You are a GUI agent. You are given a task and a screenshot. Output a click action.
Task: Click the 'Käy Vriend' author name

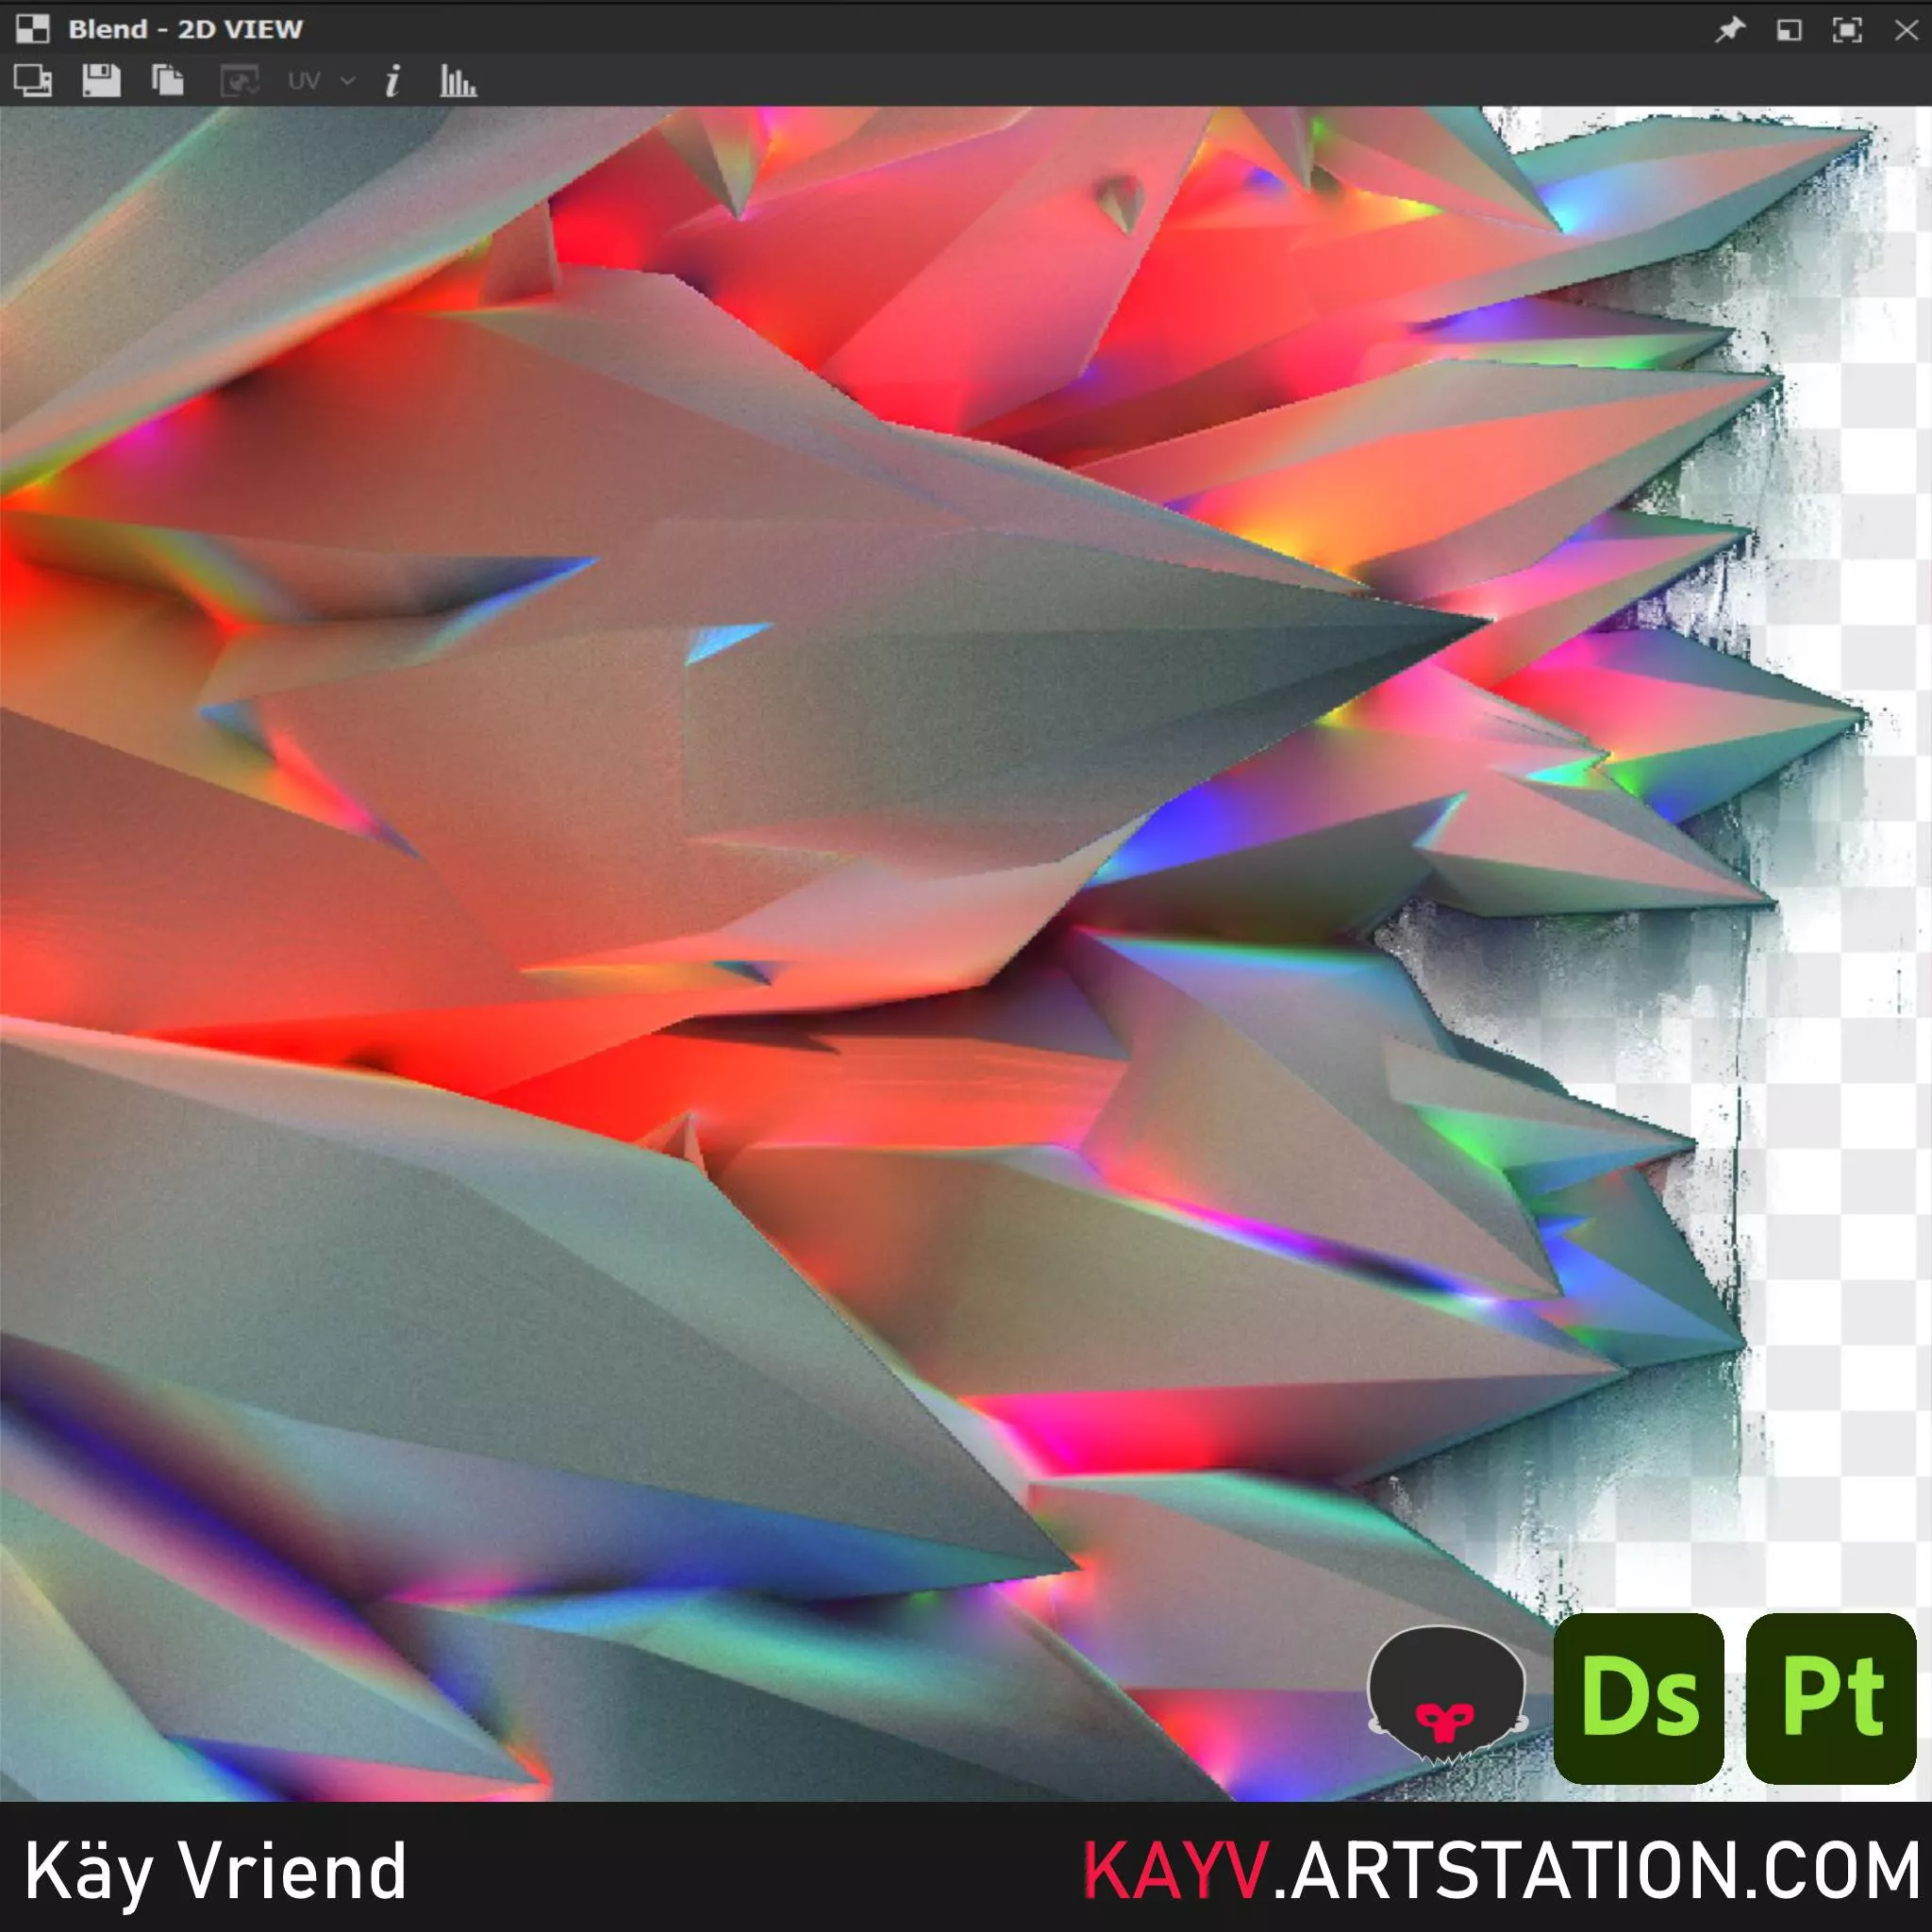[215, 1870]
